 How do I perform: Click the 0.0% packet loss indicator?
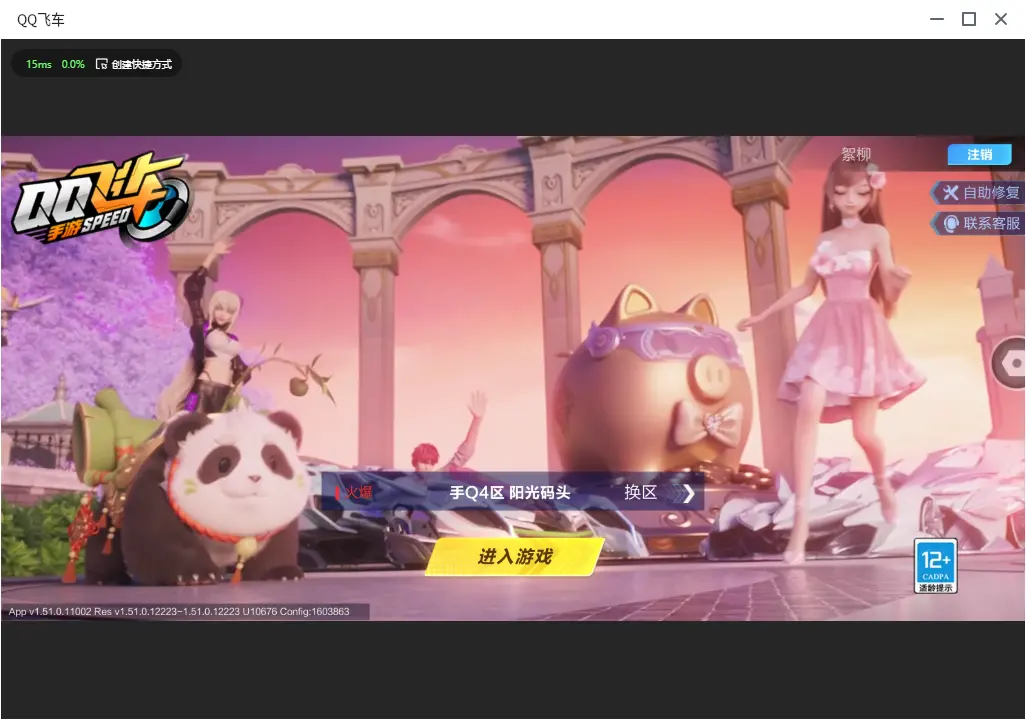73,64
